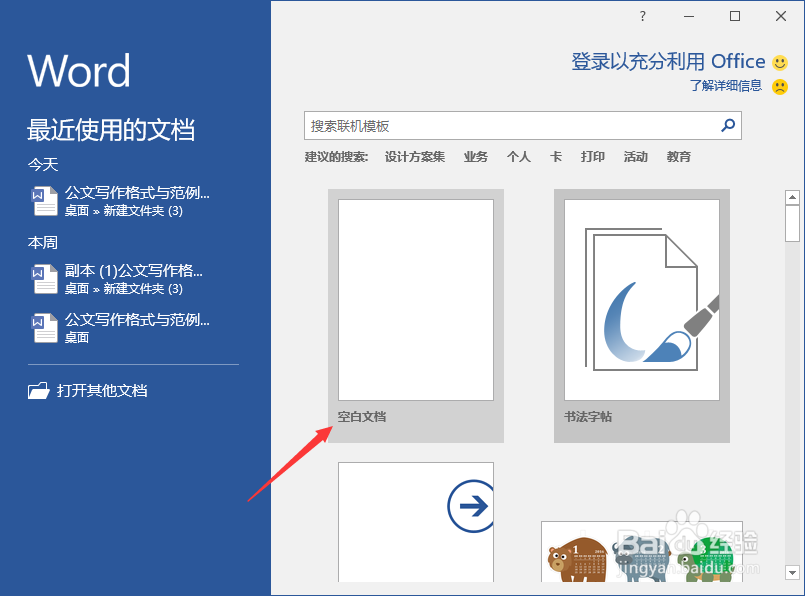
Task: Select 打印 suggested search
Action: click(x=592, y=157)
